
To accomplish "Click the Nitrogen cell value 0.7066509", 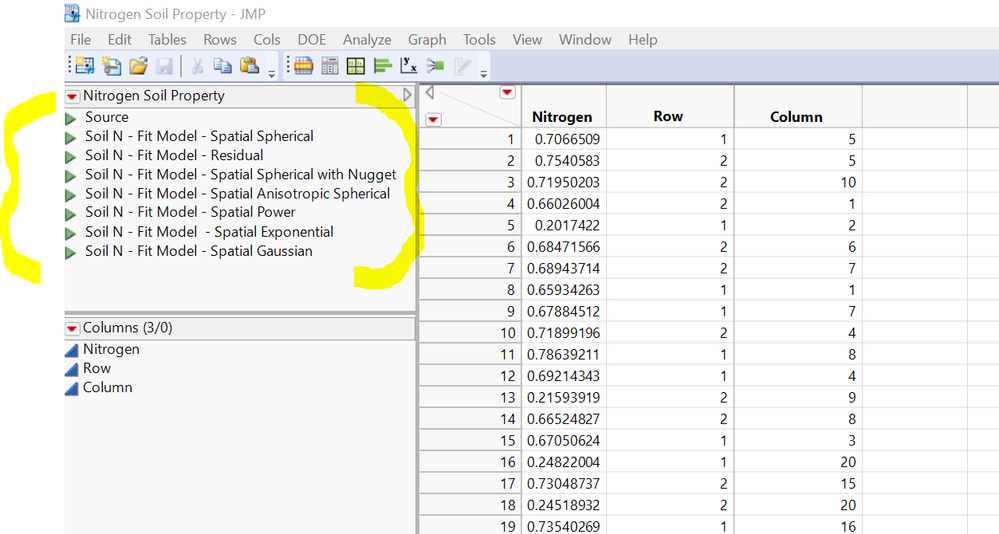I will tap(567, 139).
